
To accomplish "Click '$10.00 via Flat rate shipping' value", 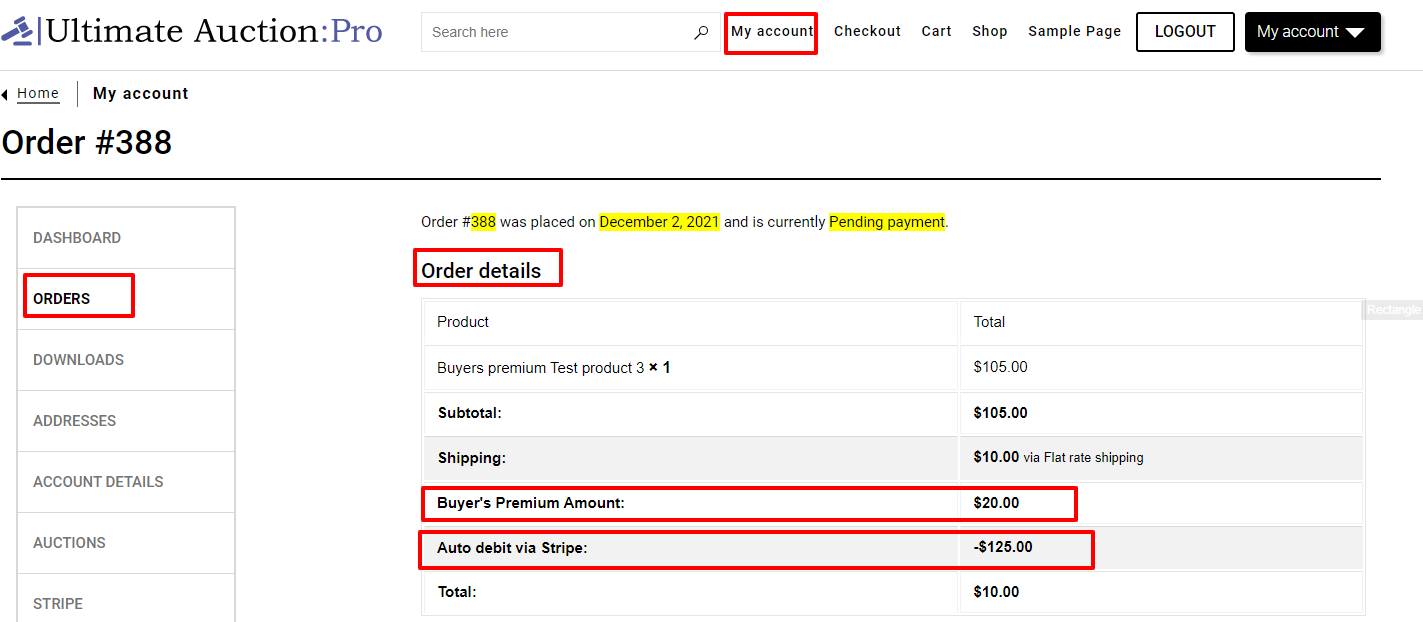I will click(1058, 458).
